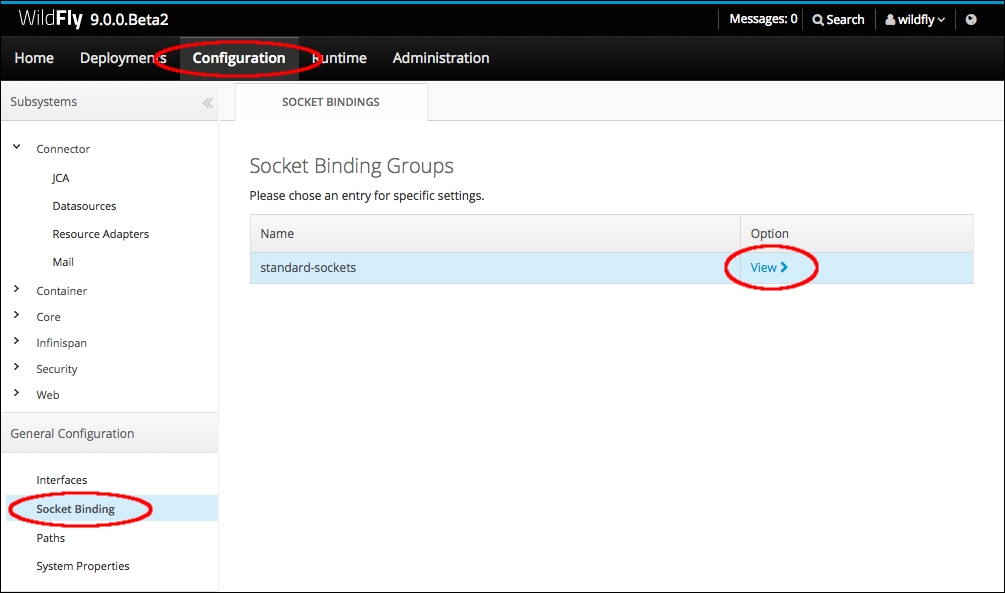Collapse the Connector tree node

click(x=17, y=148)
